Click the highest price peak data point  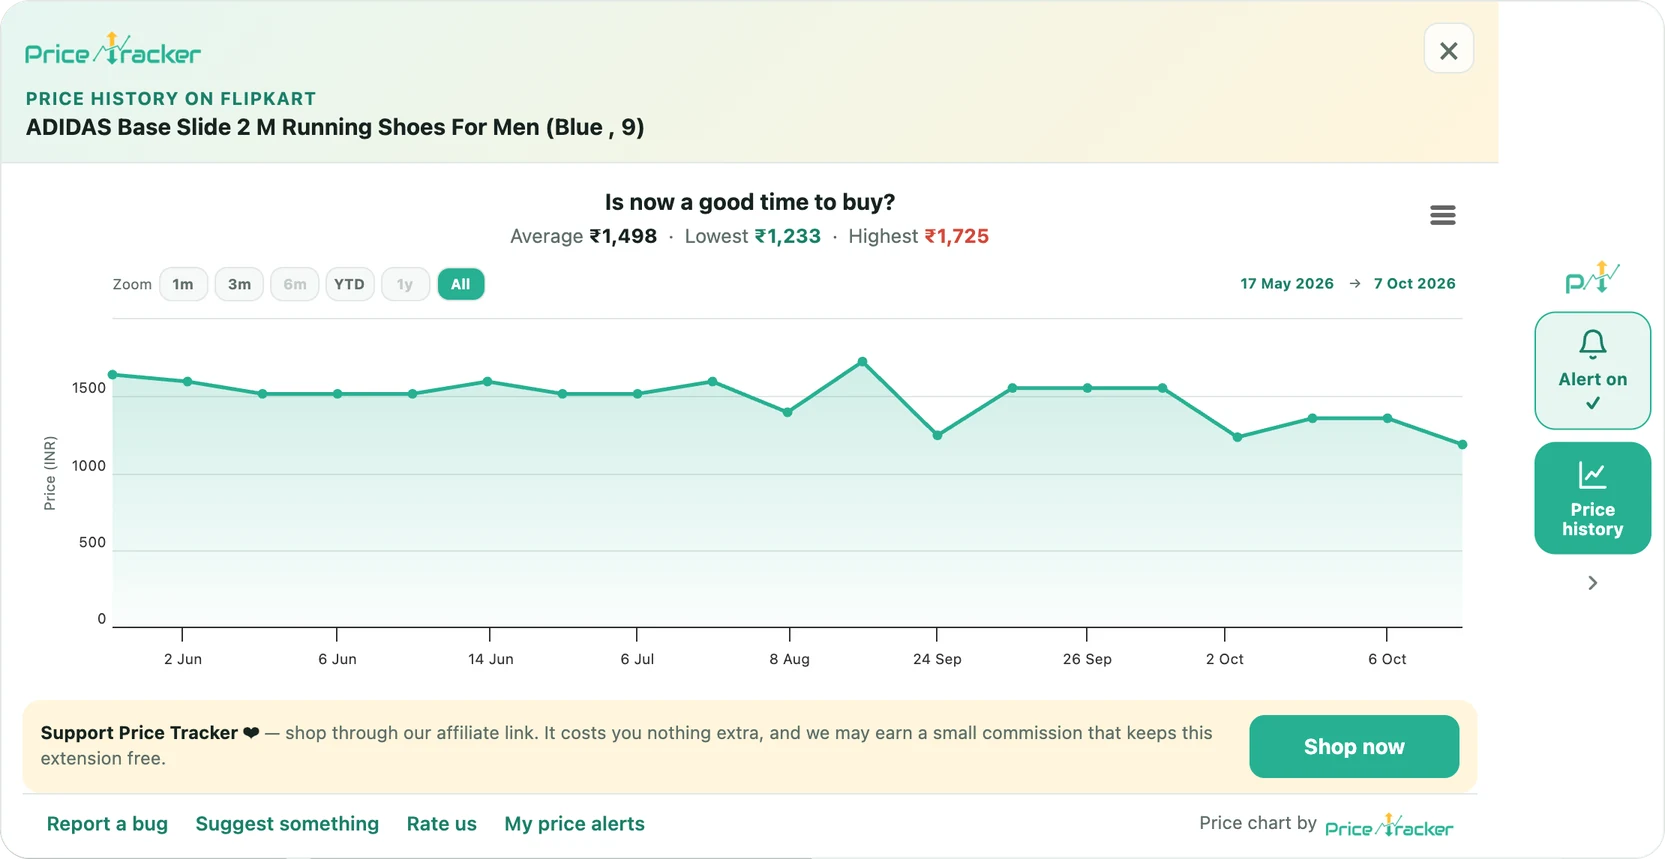click(862, 362)
